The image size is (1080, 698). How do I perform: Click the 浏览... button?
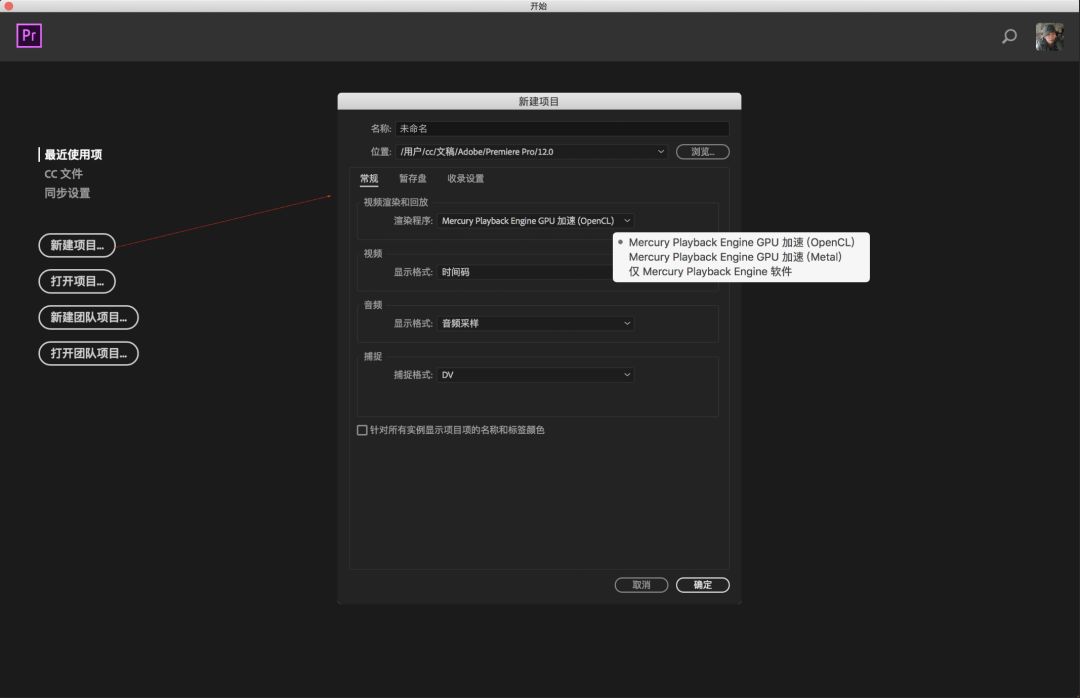pyautogui.click(x=703, y=152)
